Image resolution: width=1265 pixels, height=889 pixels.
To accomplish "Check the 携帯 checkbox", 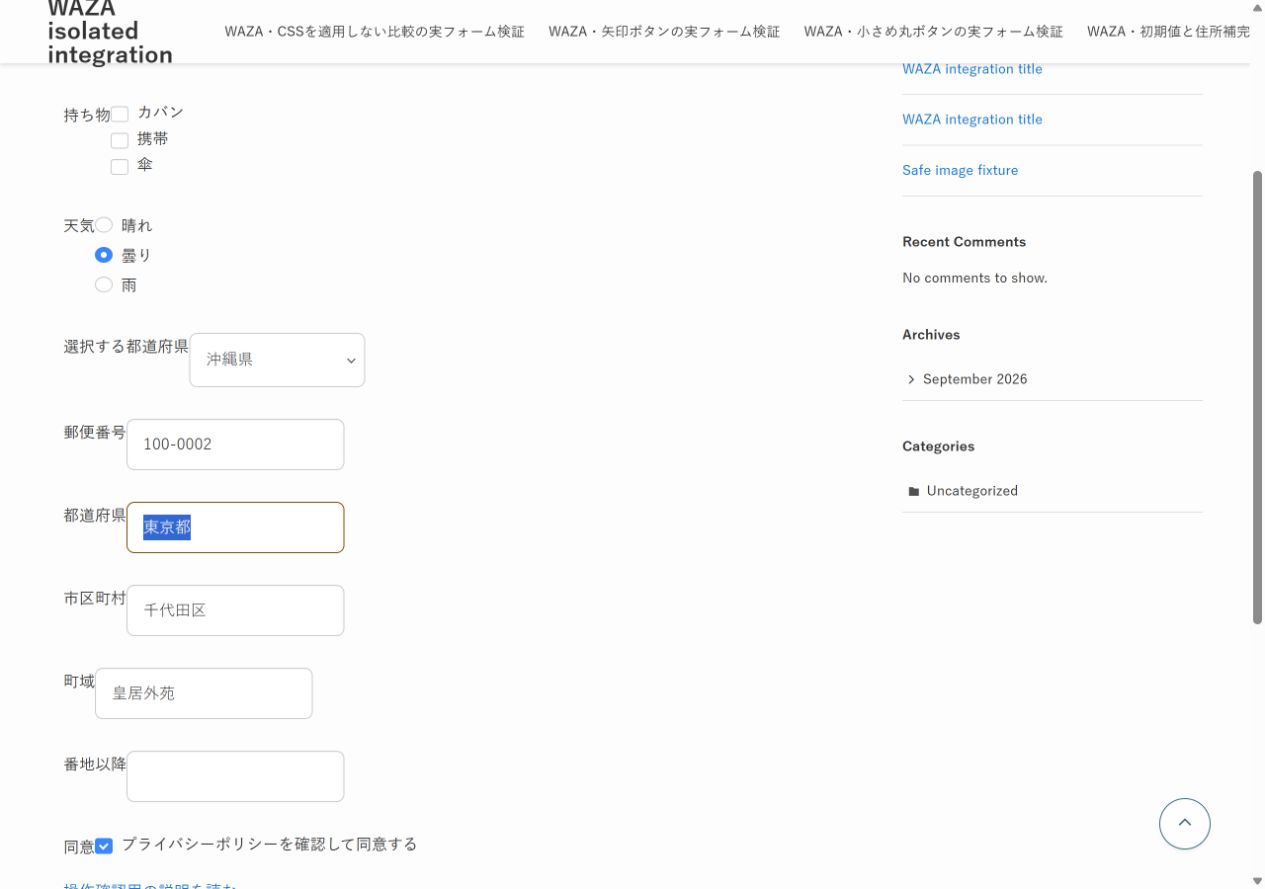I will click(x=120, y=141).
